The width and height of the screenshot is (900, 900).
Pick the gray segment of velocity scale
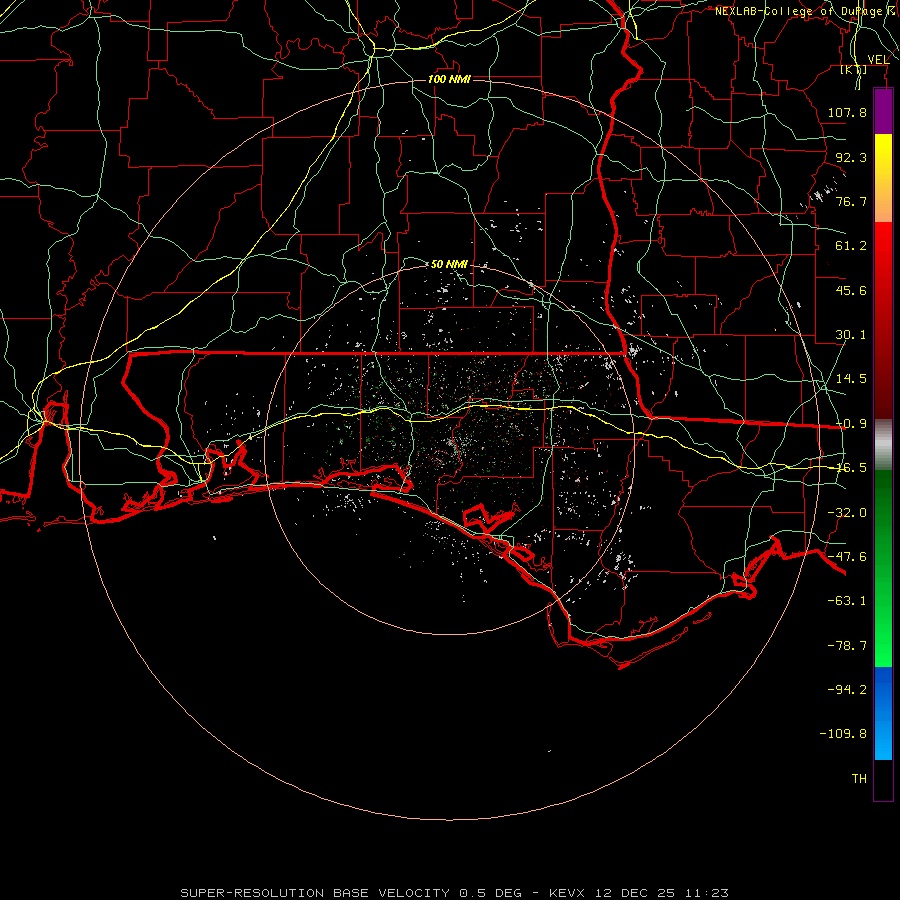pos(883,445)
